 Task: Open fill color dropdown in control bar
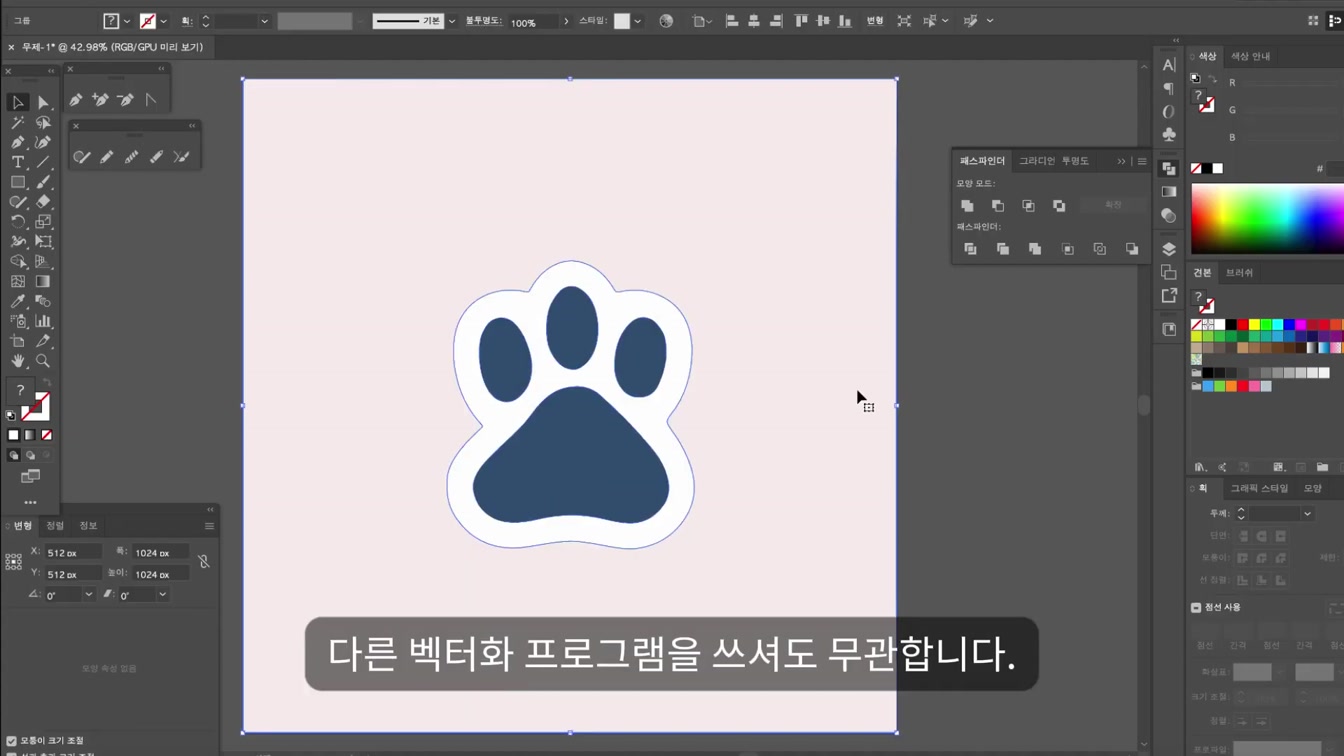click(127, 21)
